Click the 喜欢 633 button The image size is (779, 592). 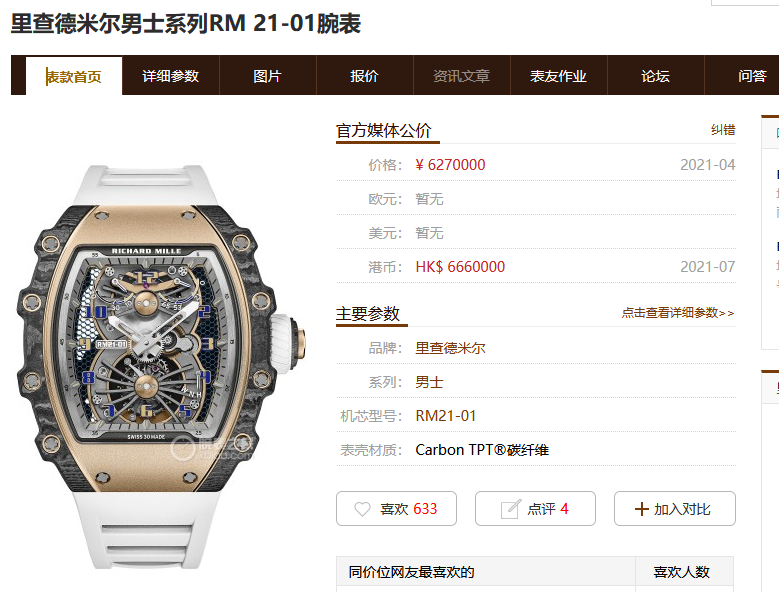(x=396, y=509)
